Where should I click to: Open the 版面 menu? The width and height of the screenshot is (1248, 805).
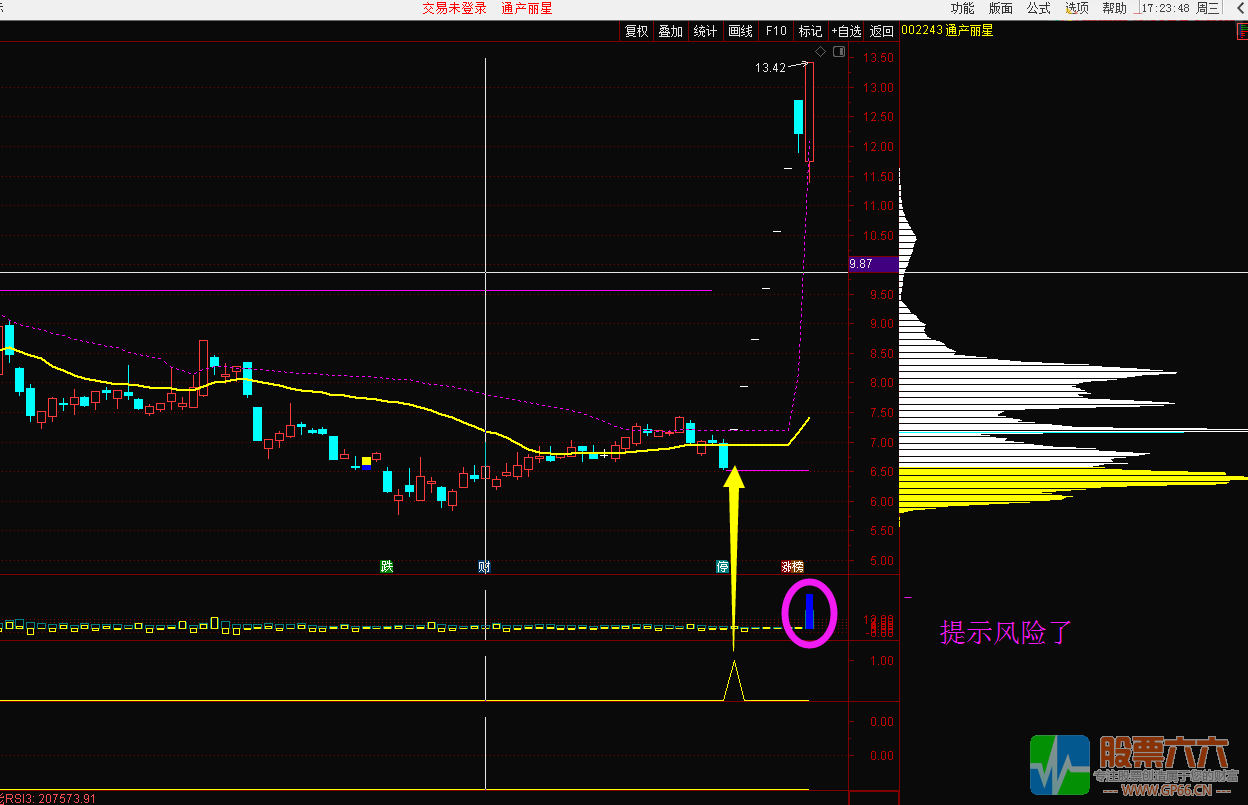tap(1000, 8)
